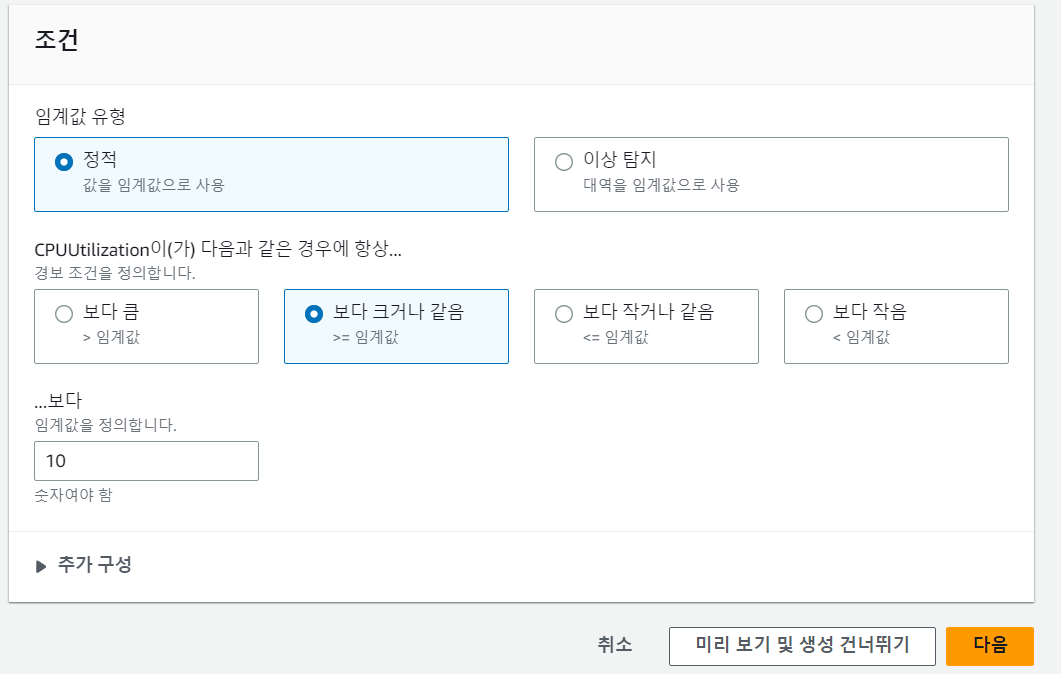Click the 임계값 유형 label
The width and height of the screenshot is (1061, 674).
80,116
